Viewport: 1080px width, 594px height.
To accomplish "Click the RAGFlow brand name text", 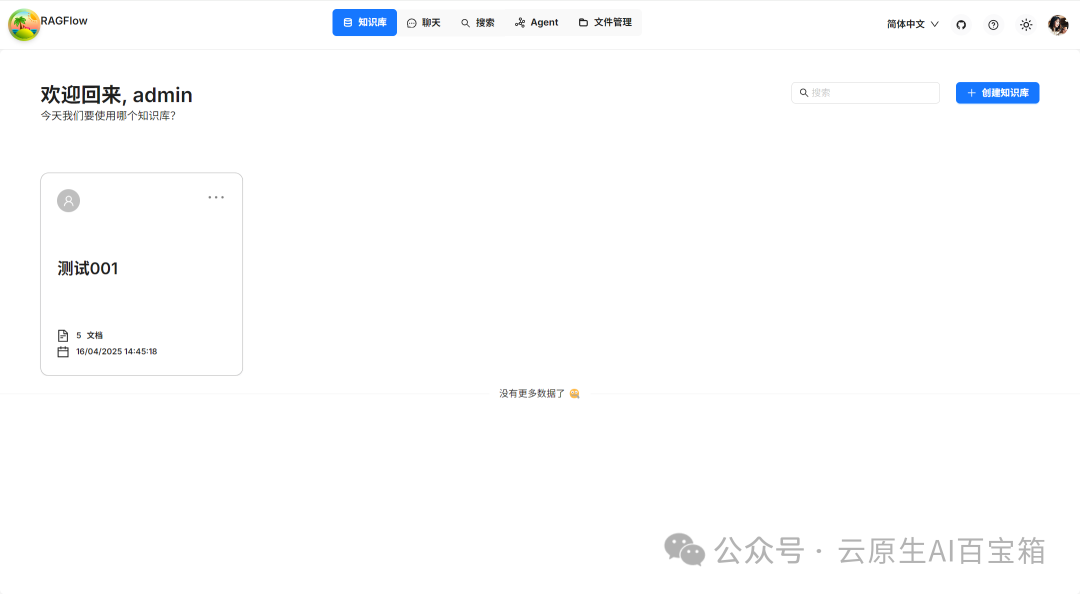I will tap(64, 21).
